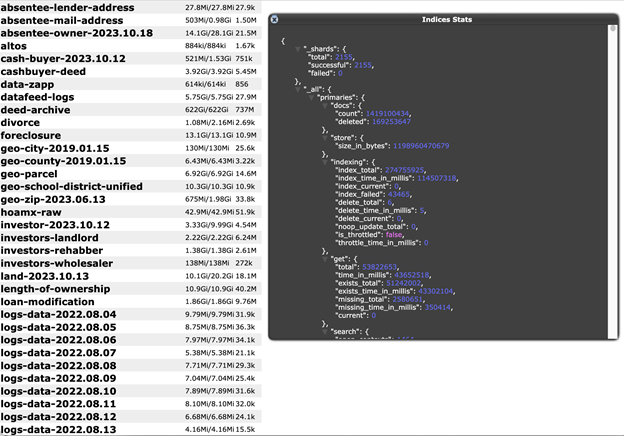The width and height of the screenshot is (624, 436).
Task: Select the land-2023.10.13 index
Action: [131, 276]
